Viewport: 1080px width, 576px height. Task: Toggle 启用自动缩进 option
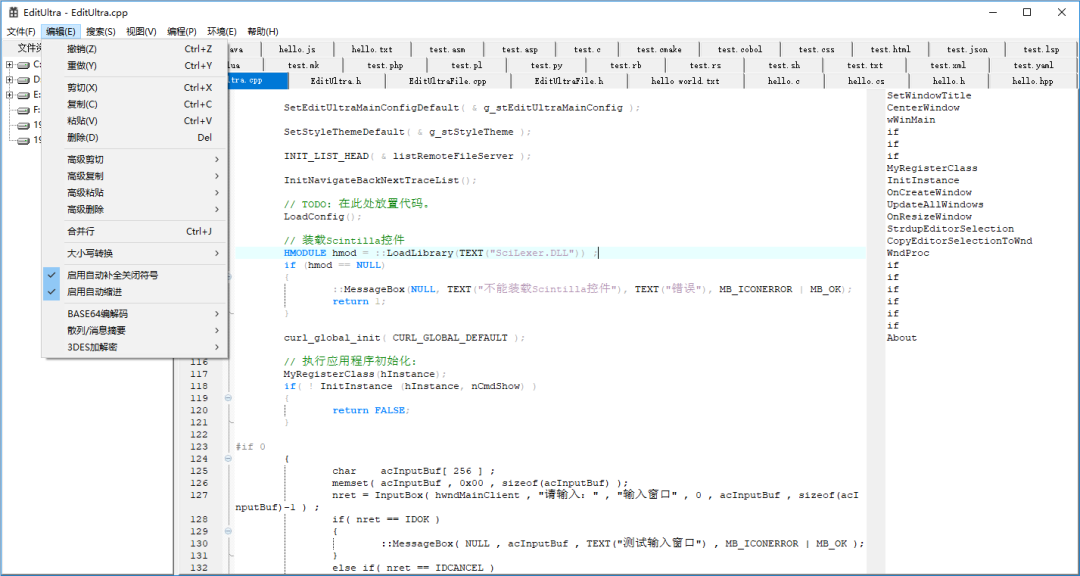(134, 291)
